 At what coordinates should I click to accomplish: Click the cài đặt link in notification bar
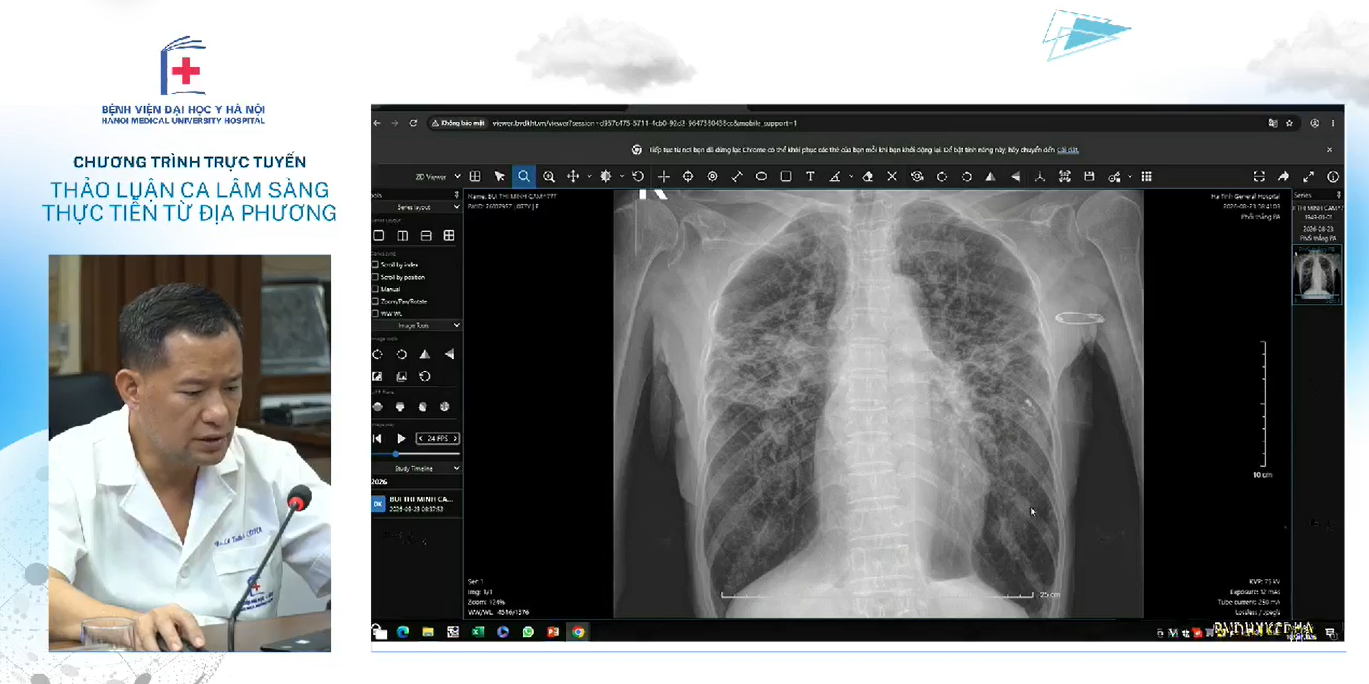click(x=1068, y=150)
